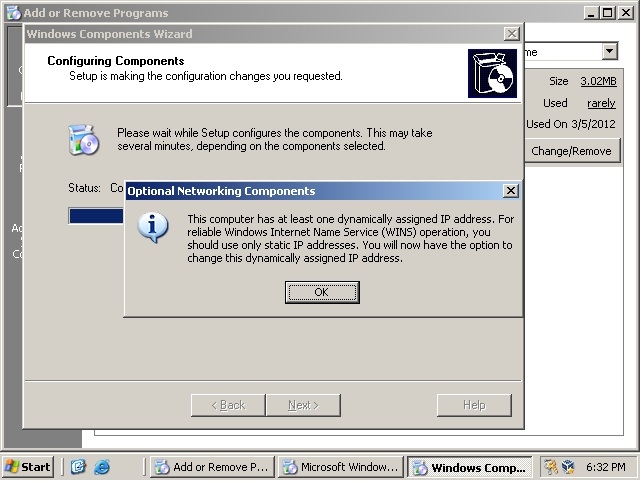
Task: Click the blue information bubble icon
Action: coord(153,227)
